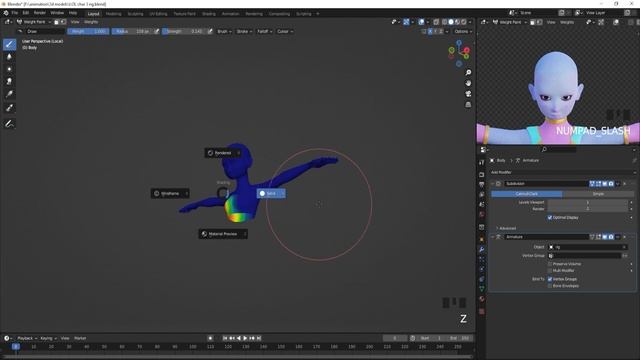This screenshot has height=360, width=640.
Task: Enable Preserve Volume checkbox
Action: 550,264
